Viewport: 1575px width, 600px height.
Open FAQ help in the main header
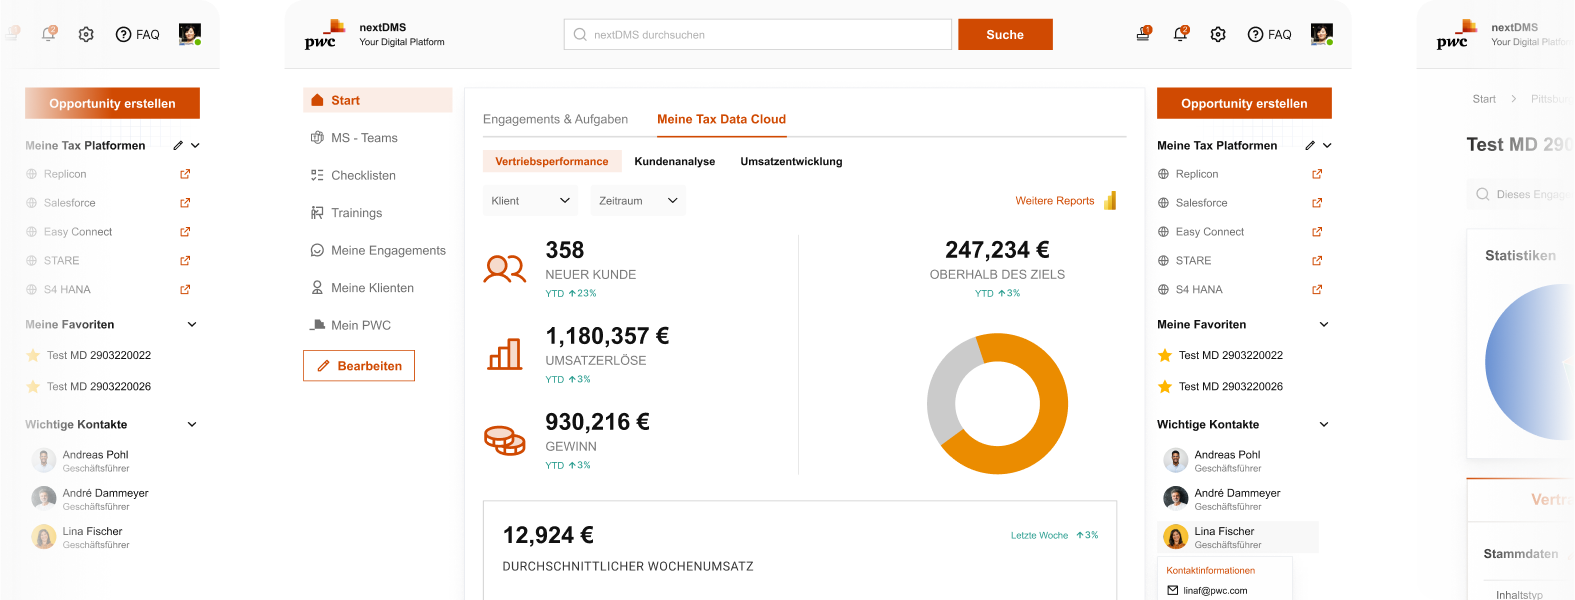tap(1269, 34)
